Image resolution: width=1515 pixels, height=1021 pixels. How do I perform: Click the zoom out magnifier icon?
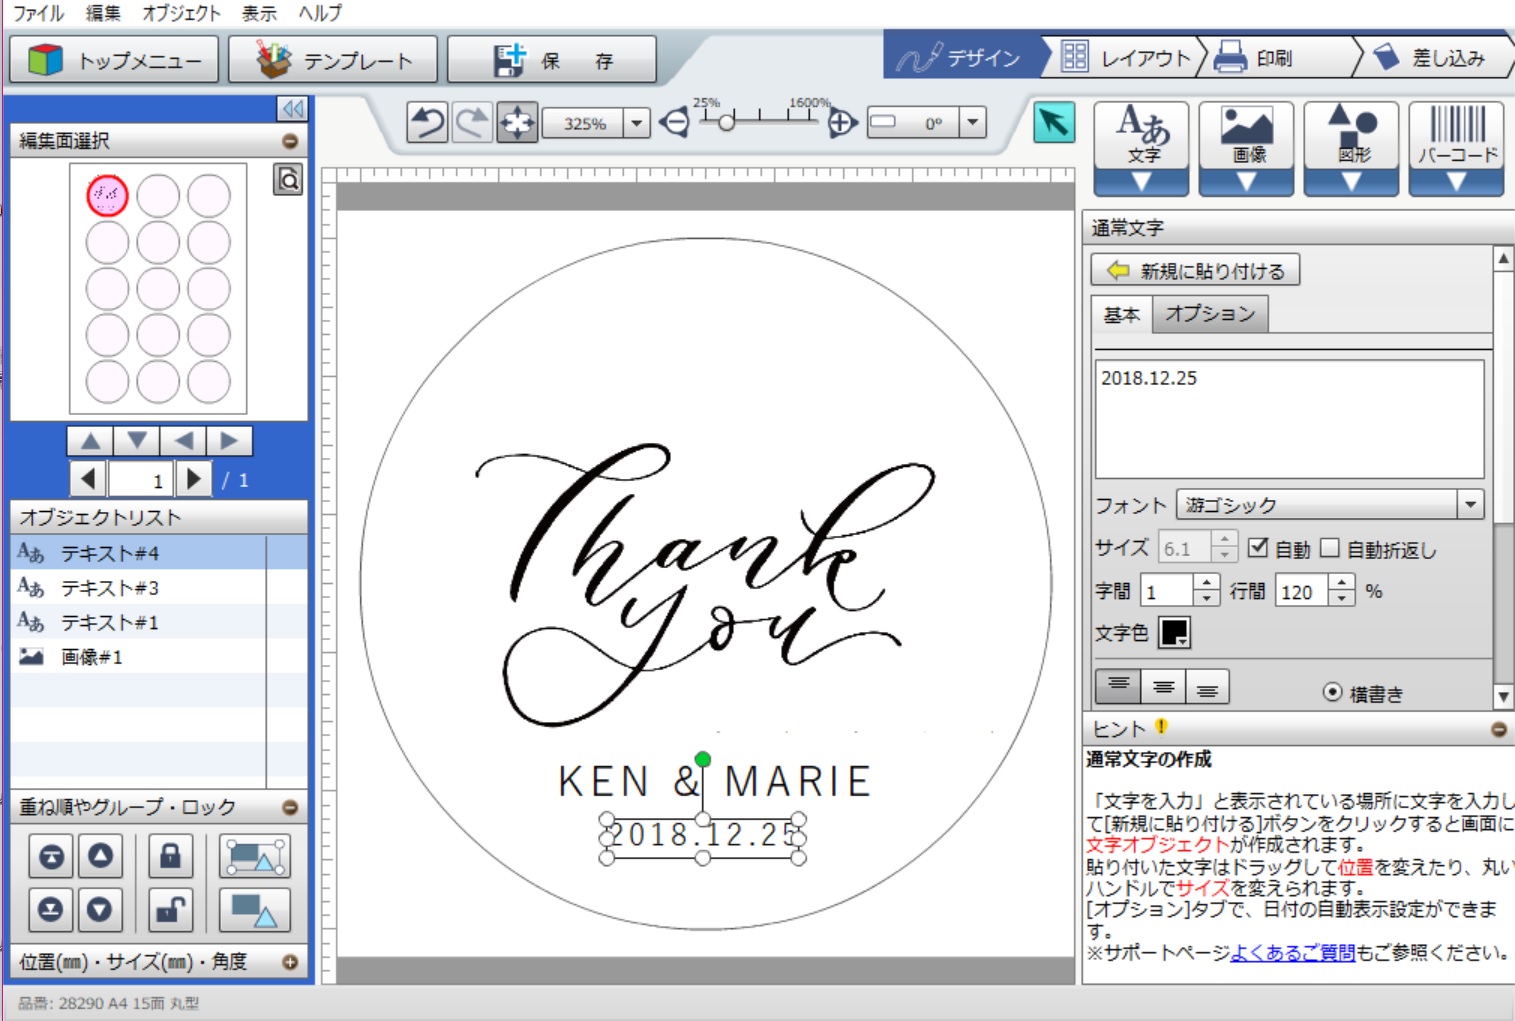coord(675,123)
